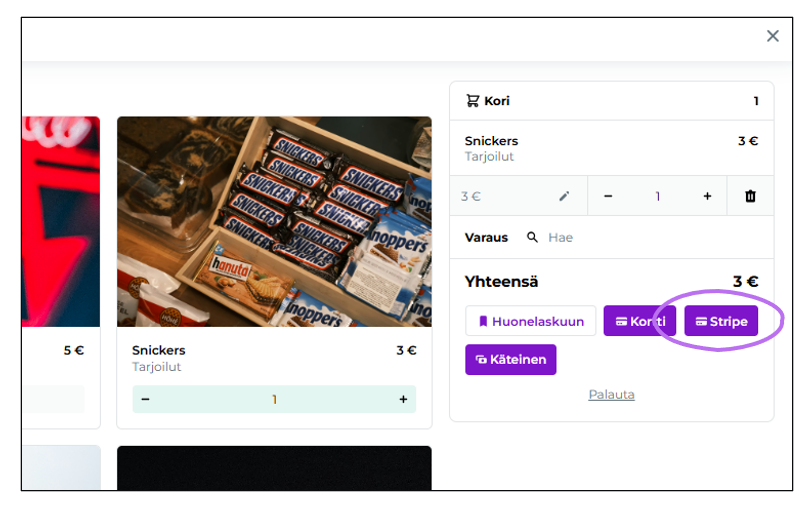Screen dimensions: 811x508
Task: Click the 3 € price field in cart
Action: (518, 196)
